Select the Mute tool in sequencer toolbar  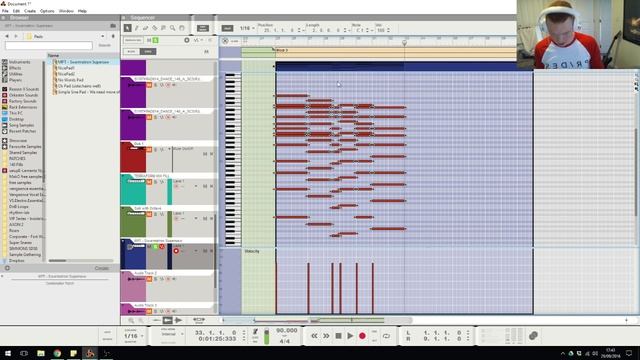(x=163, y=28)
